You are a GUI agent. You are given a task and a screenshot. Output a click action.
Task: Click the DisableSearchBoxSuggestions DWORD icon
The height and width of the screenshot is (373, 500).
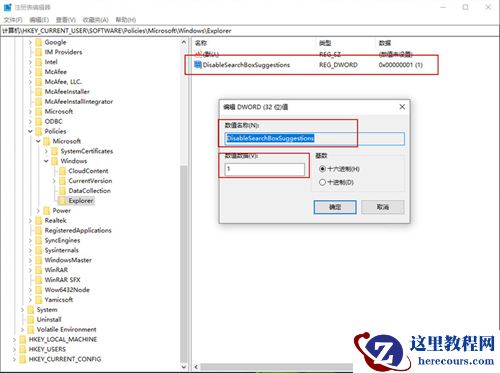coord(198,64)
